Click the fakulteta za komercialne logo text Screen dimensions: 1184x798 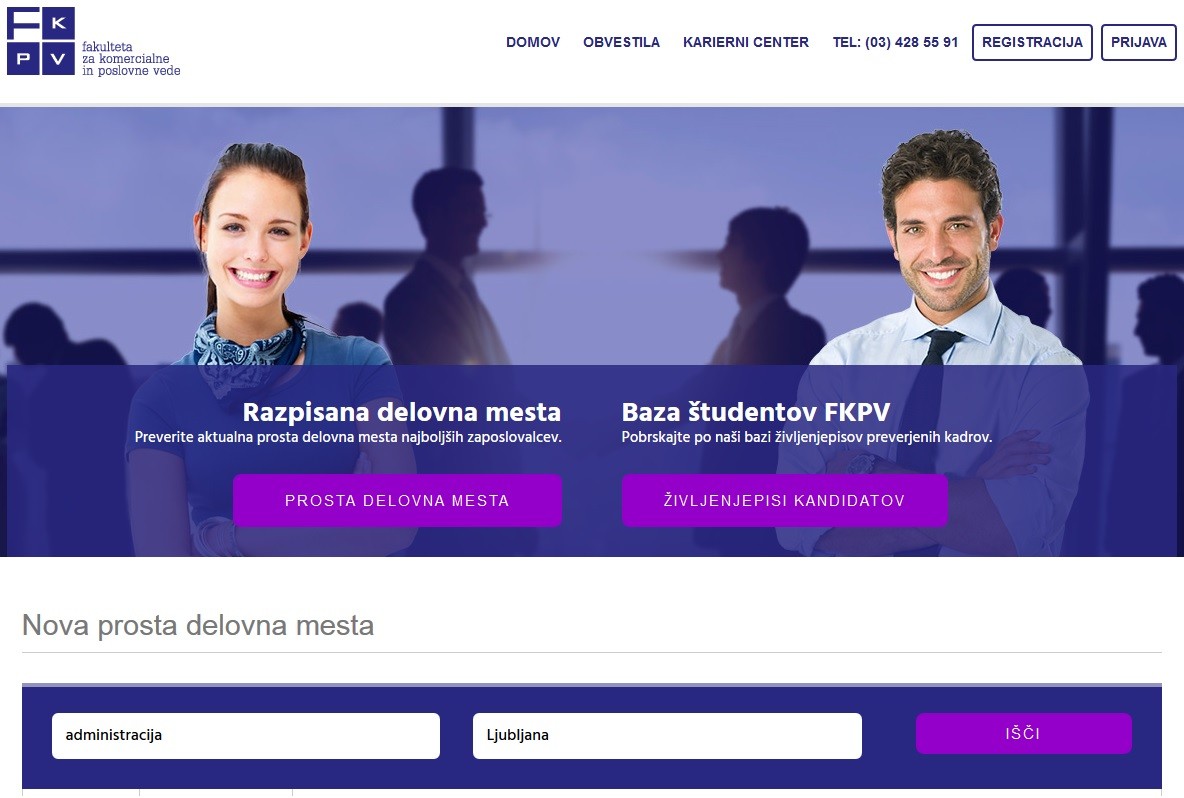point(131,59)
